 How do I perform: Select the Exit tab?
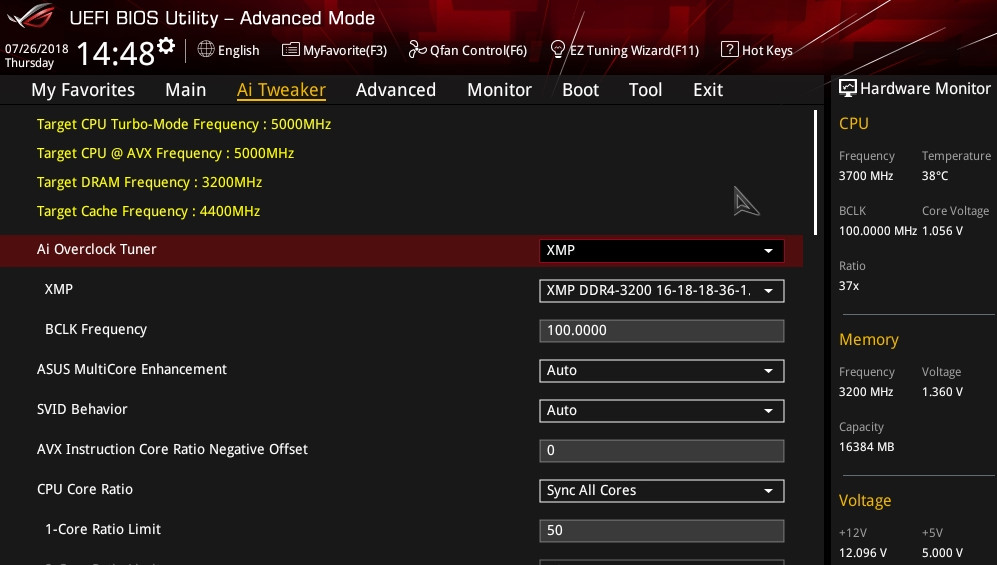[708, 90]
